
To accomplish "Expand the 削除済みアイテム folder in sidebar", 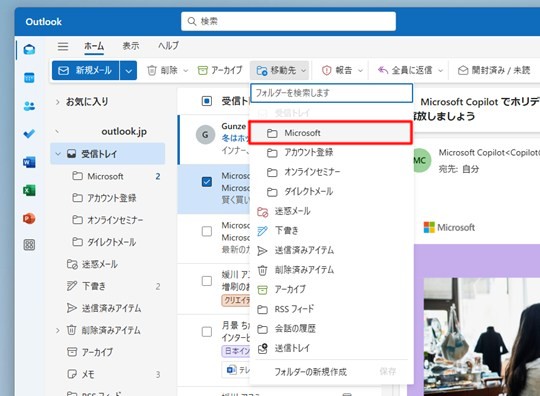I will pos(58,331).
